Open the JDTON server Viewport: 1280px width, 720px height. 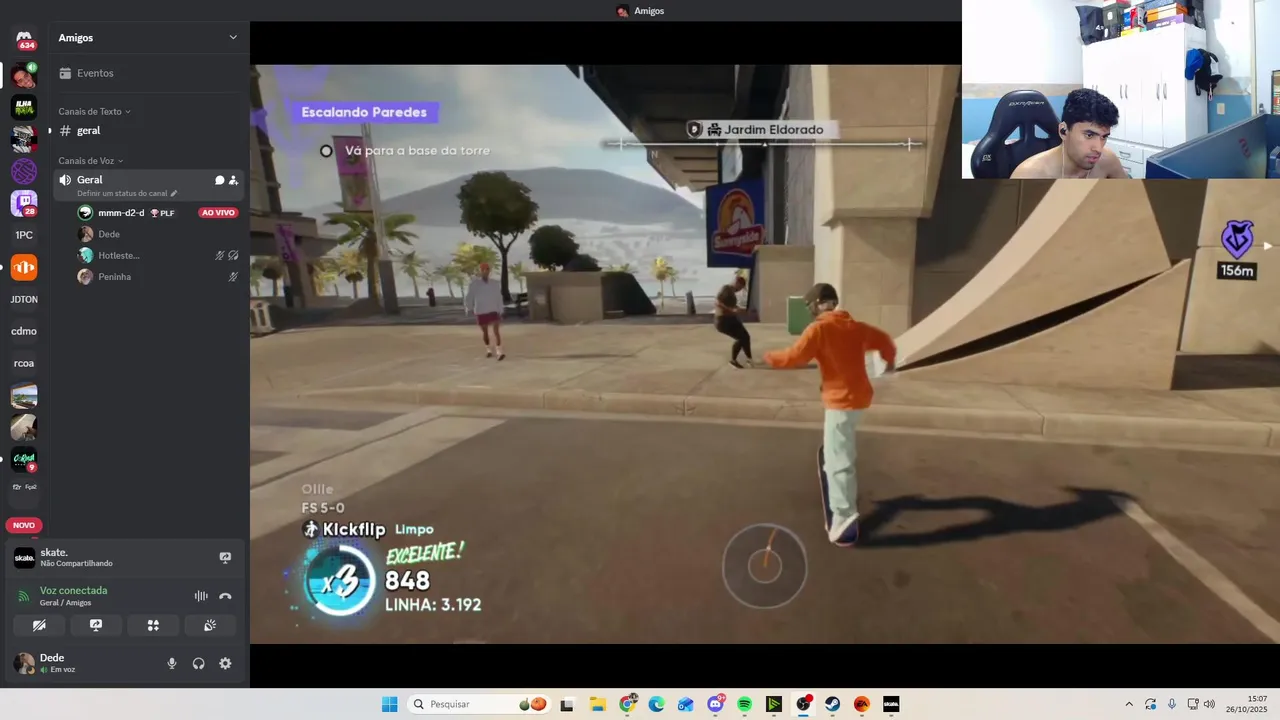[x=24, y=299]
